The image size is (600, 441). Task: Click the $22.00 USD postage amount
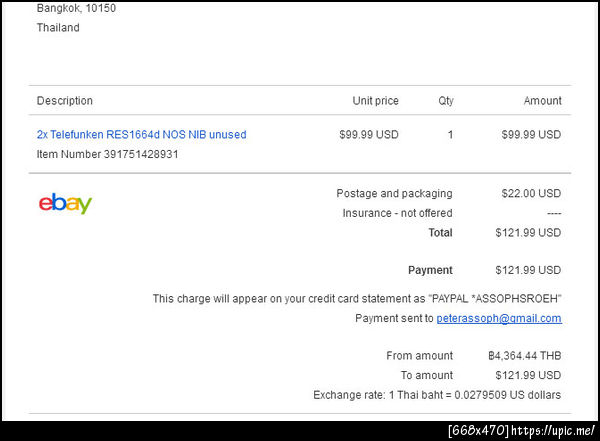pos(528,193)
